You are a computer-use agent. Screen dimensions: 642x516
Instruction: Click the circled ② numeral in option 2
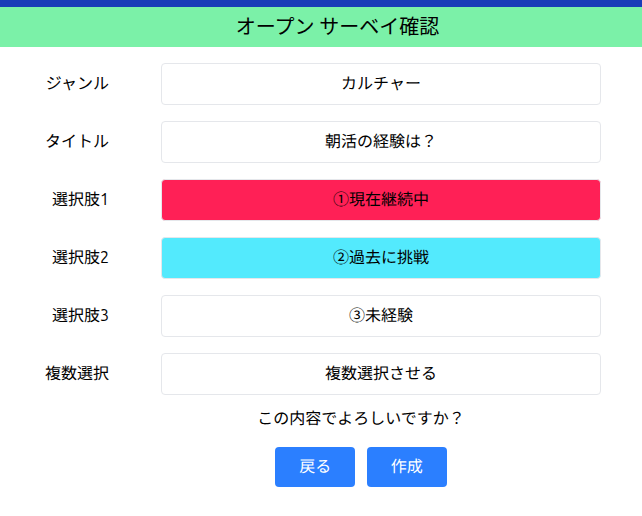point(340,258)
